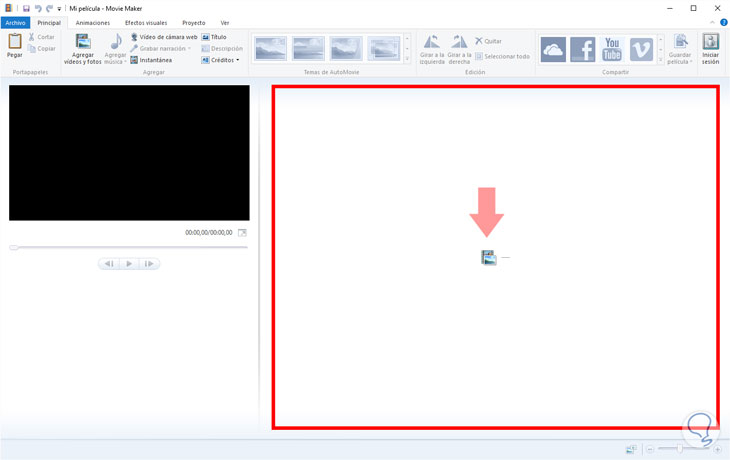Click the zoom in plus button
730x460 pixels.
click(717, 449)
